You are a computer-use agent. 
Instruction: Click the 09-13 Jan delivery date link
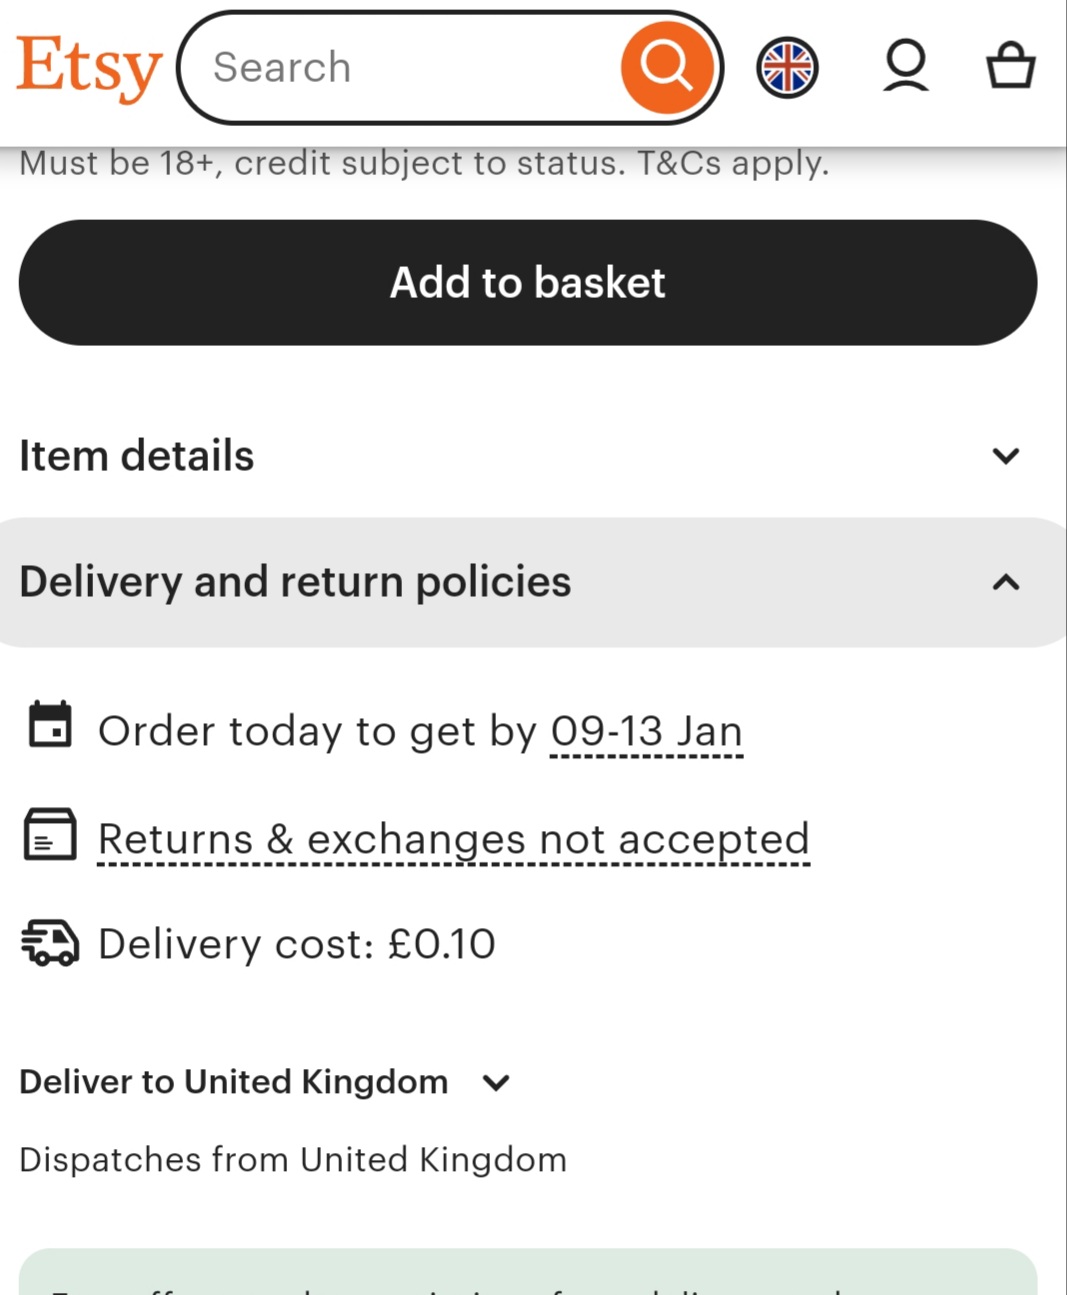tap(646, 732)
